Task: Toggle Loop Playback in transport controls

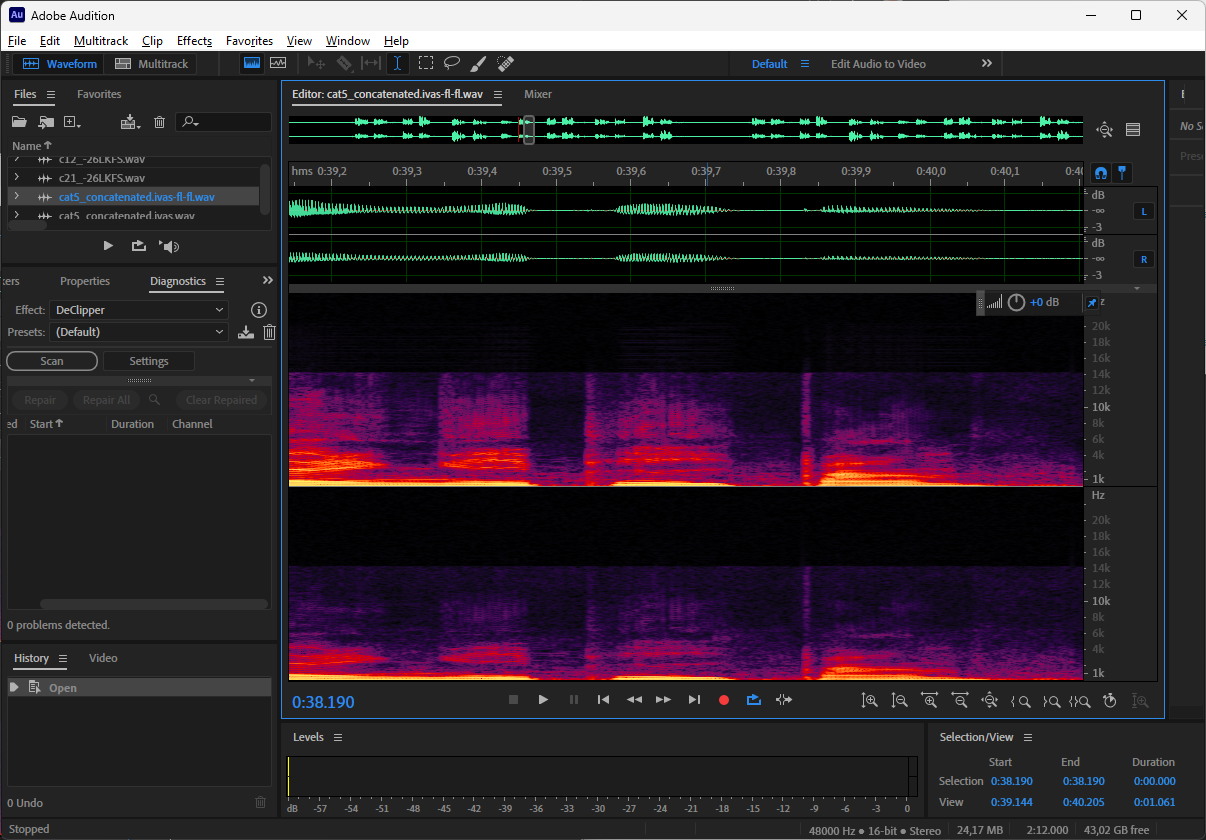Action: (754, 700)
